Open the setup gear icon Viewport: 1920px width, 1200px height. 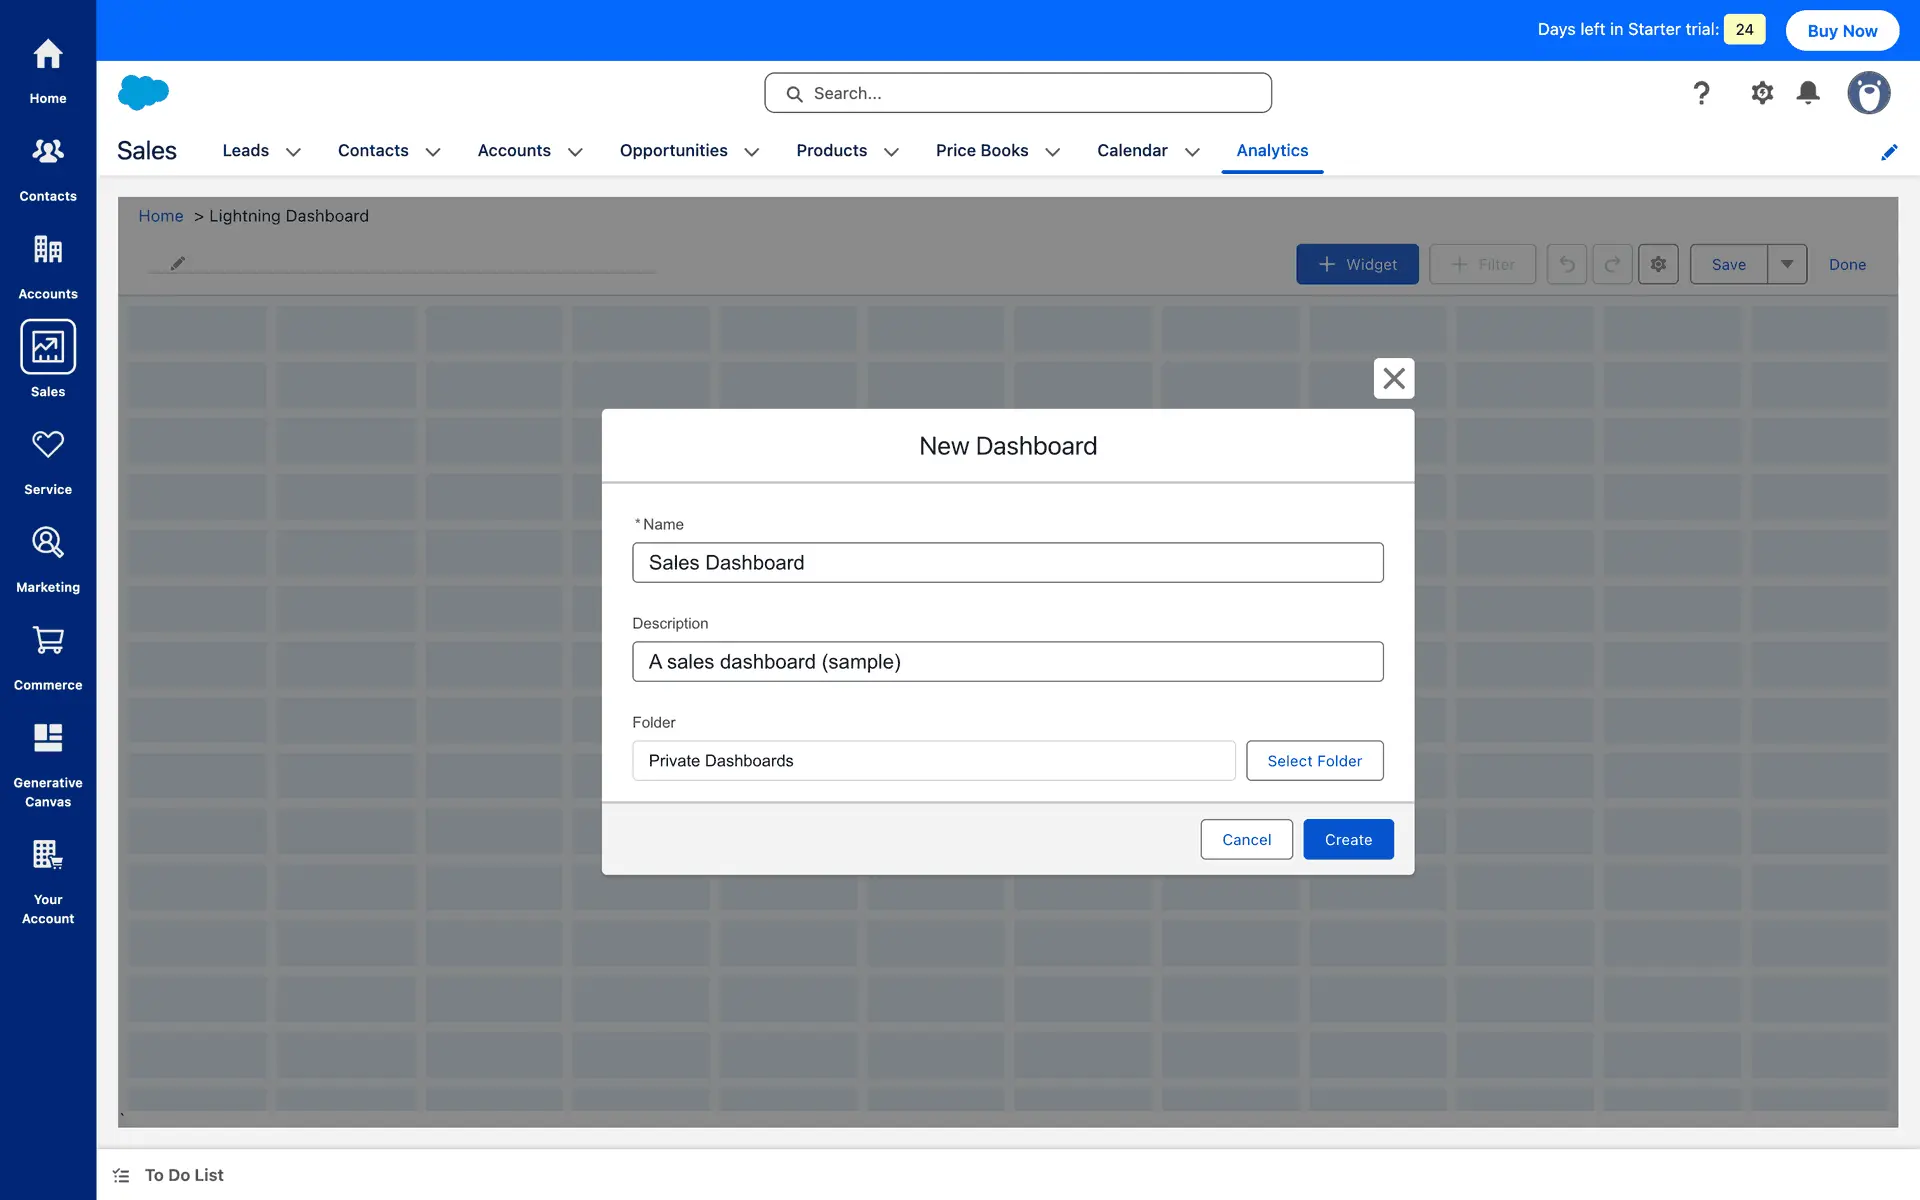click(1762, 93)
